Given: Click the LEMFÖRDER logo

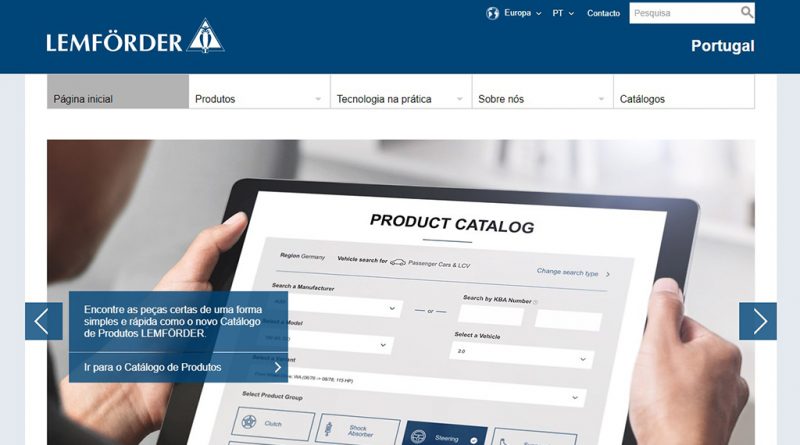Looking at the screenshot, I should pyautogui.click(x=134, y=38).
